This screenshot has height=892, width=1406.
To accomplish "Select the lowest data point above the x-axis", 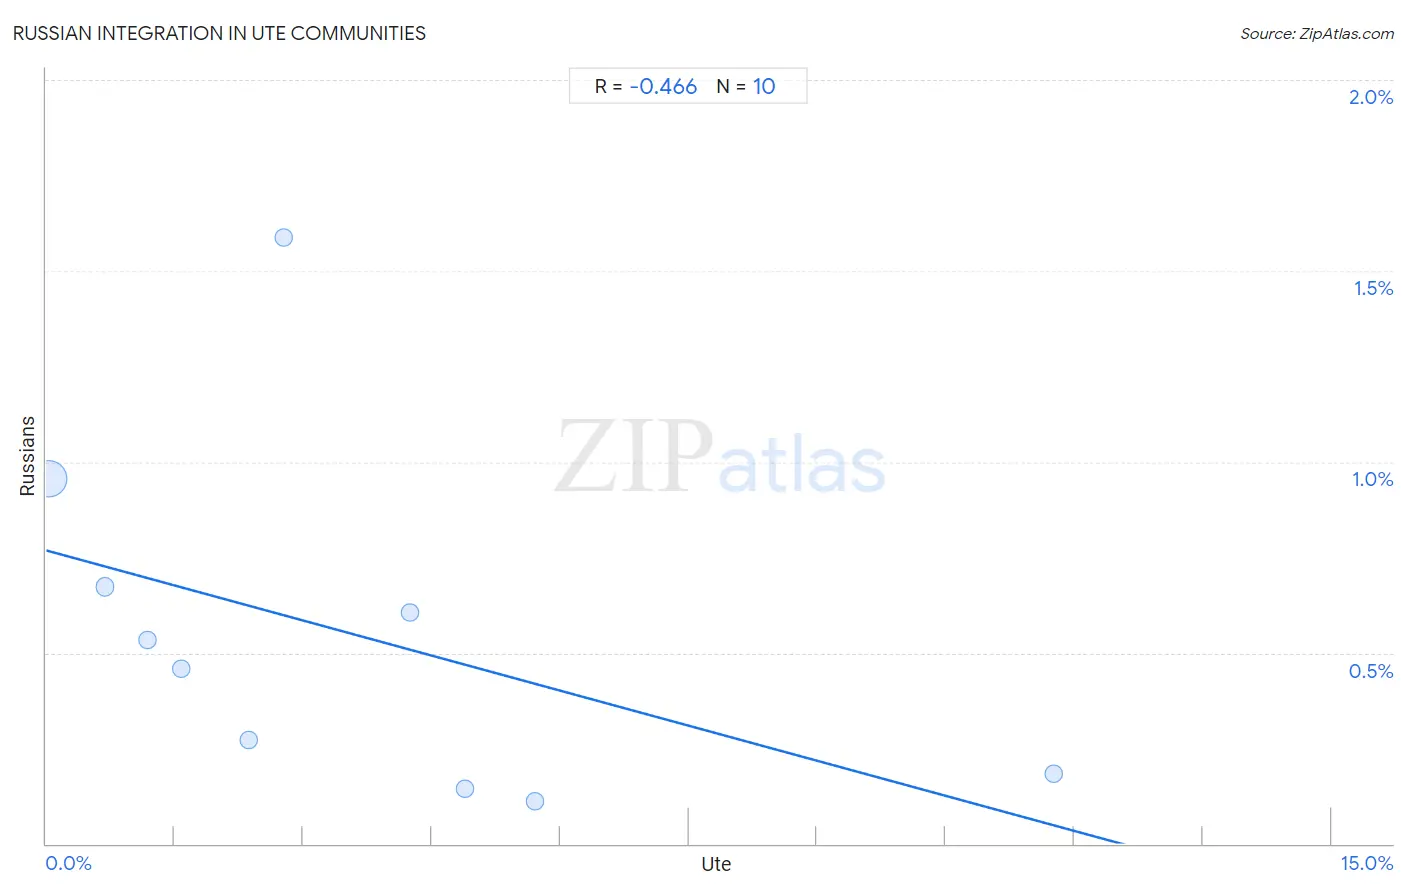I will click(x=535, y=801).
